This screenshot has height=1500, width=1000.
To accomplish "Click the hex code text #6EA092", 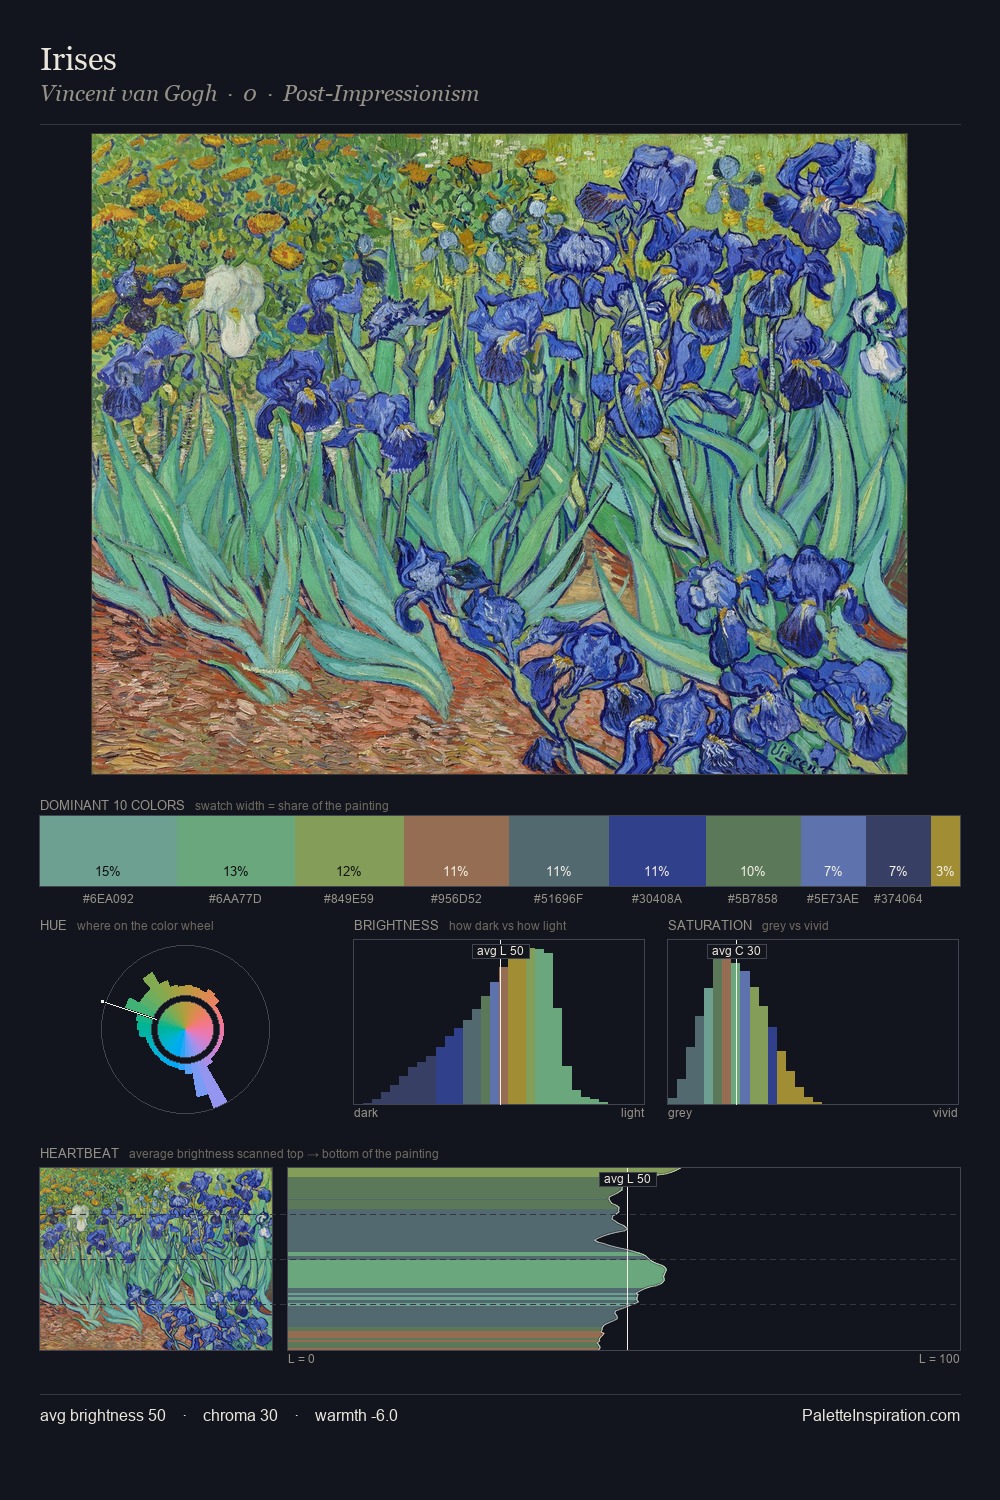I will (x=108, y=899).
